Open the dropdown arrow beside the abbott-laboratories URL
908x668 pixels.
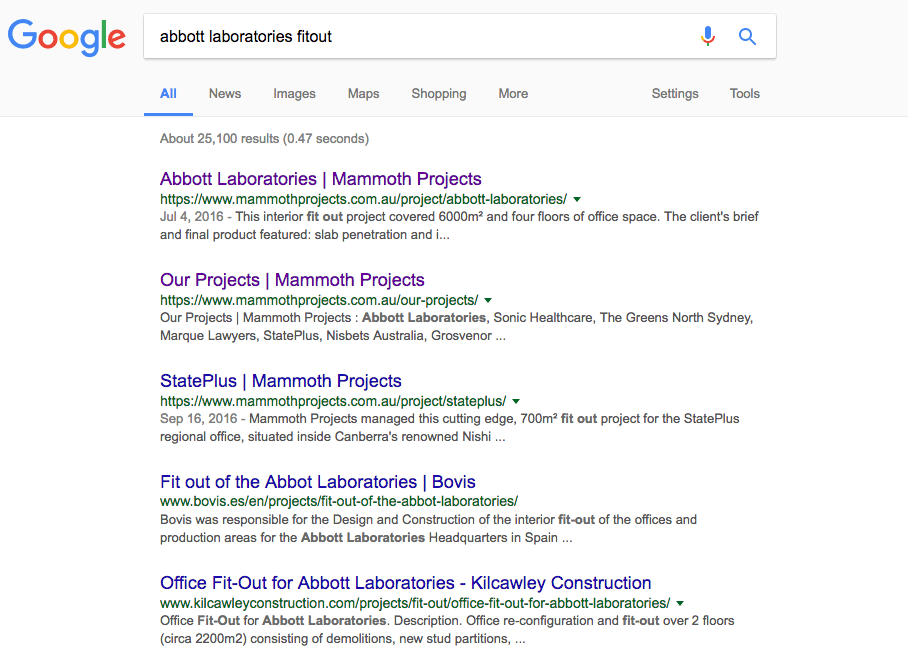[577, 199]
